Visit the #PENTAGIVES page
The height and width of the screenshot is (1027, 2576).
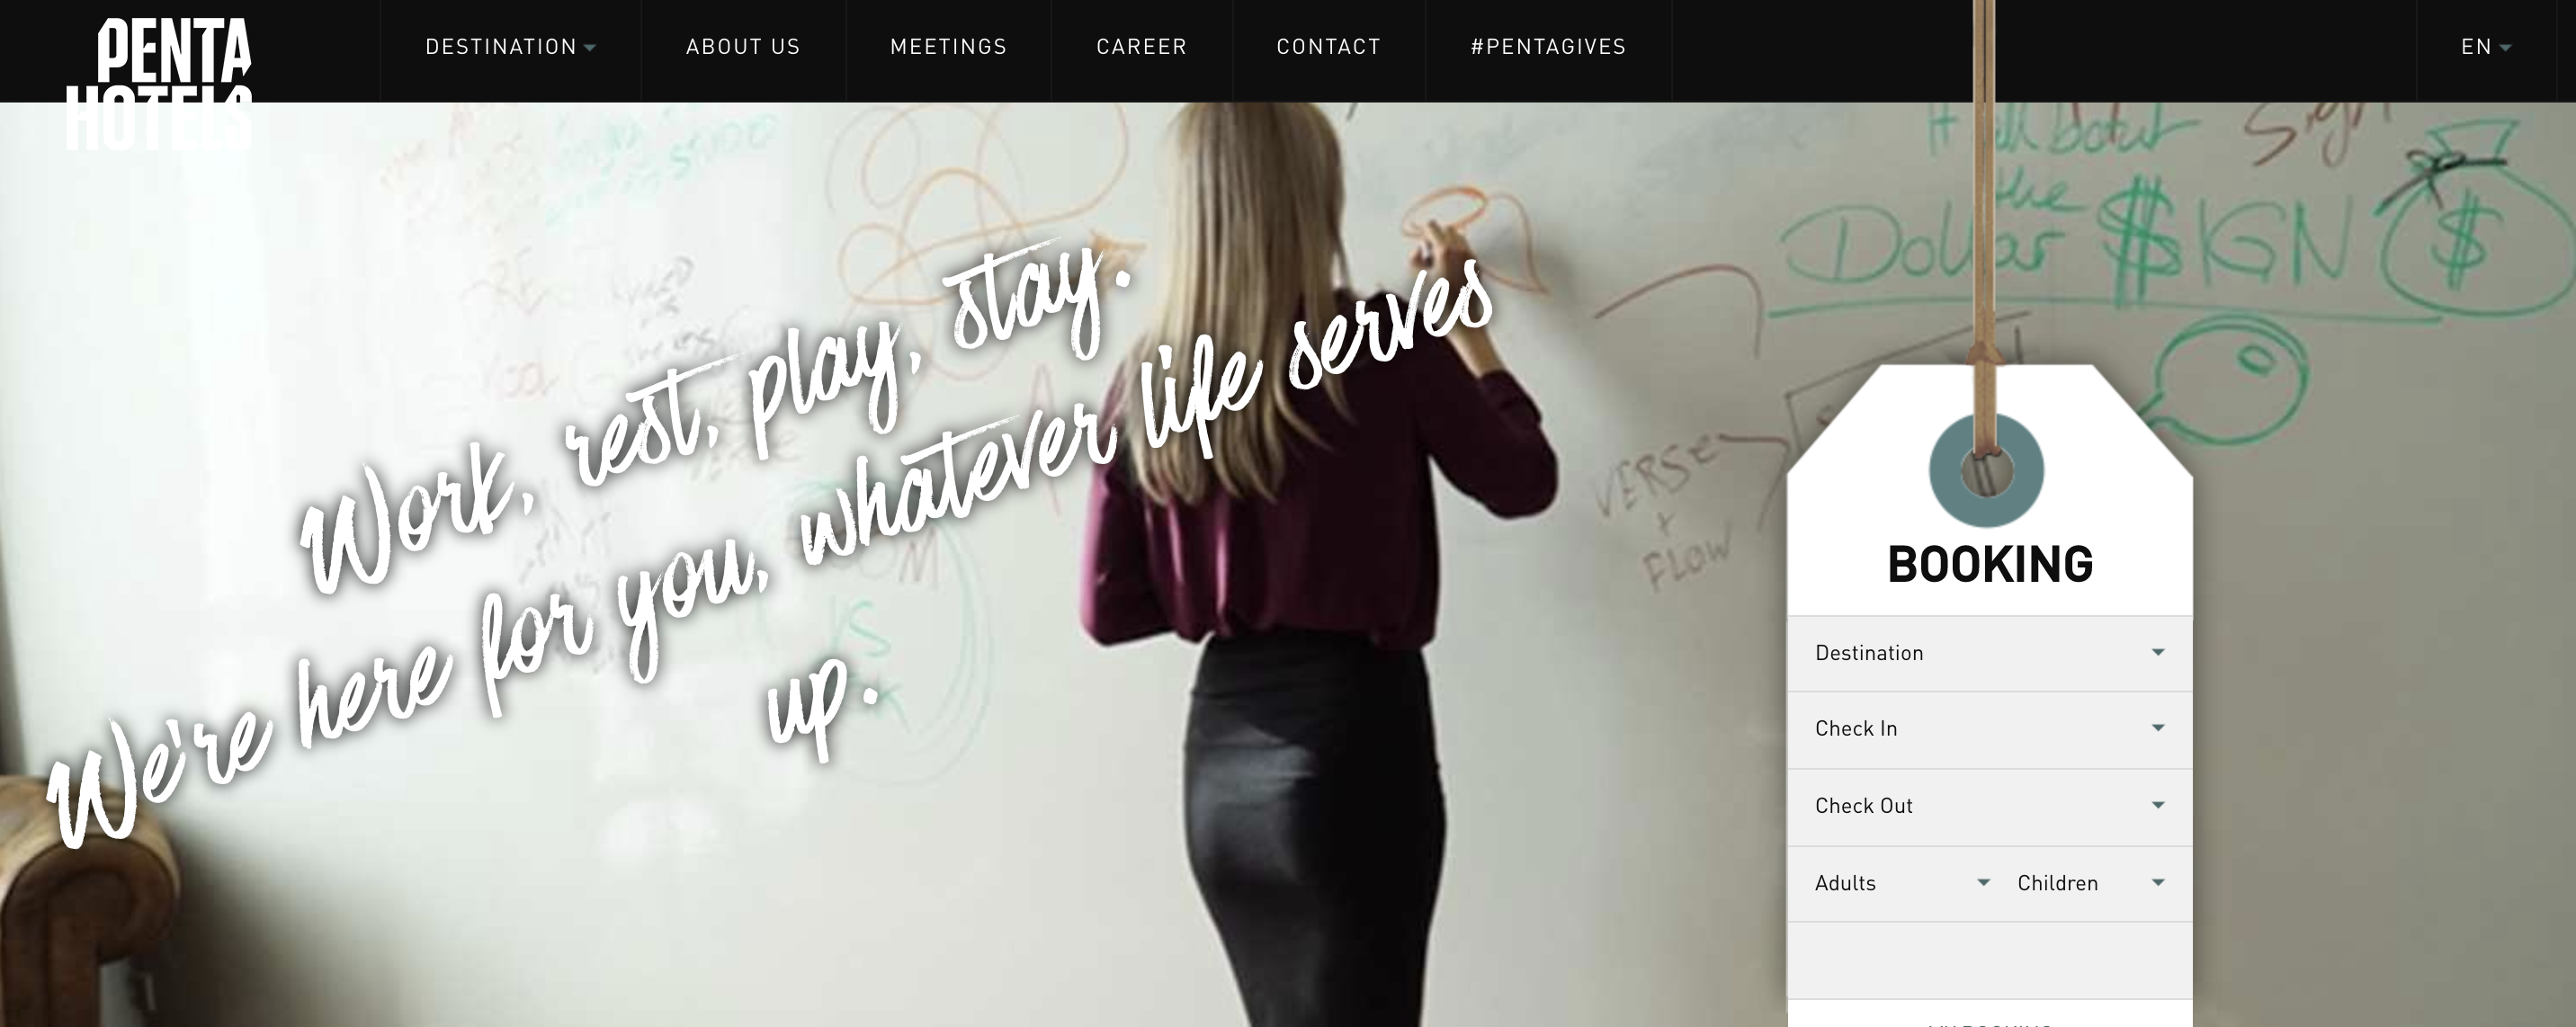pyautogui.click(x=1548, y=47)
